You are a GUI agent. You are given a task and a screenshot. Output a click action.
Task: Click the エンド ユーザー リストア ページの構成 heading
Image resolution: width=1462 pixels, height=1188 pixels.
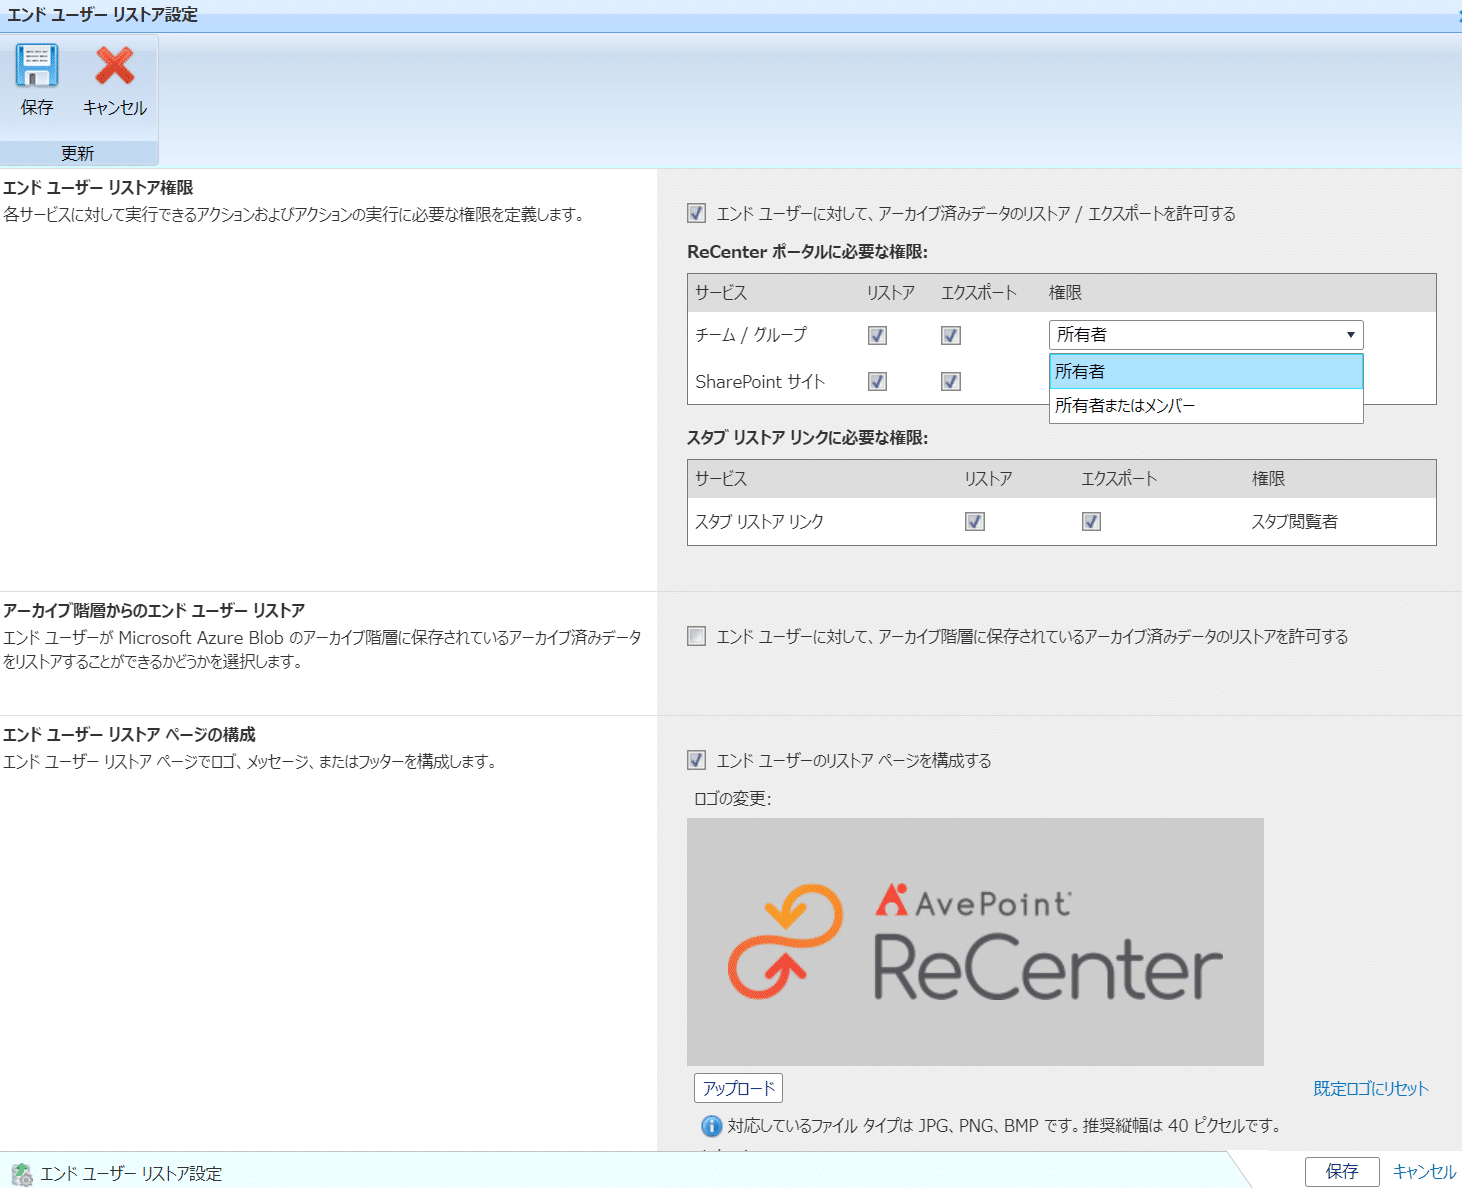(129, 734)
